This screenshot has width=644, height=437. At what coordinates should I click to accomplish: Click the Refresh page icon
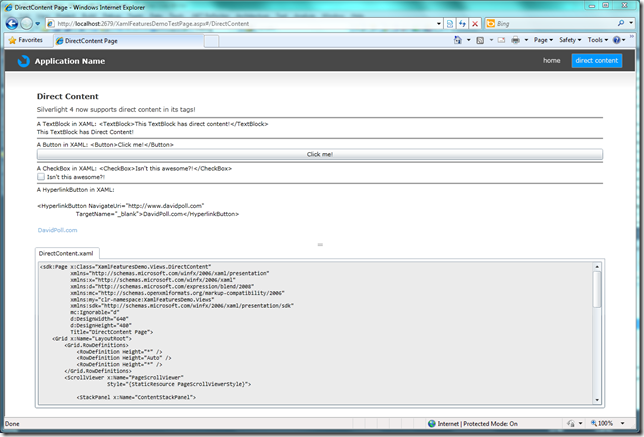coord(462,24)
